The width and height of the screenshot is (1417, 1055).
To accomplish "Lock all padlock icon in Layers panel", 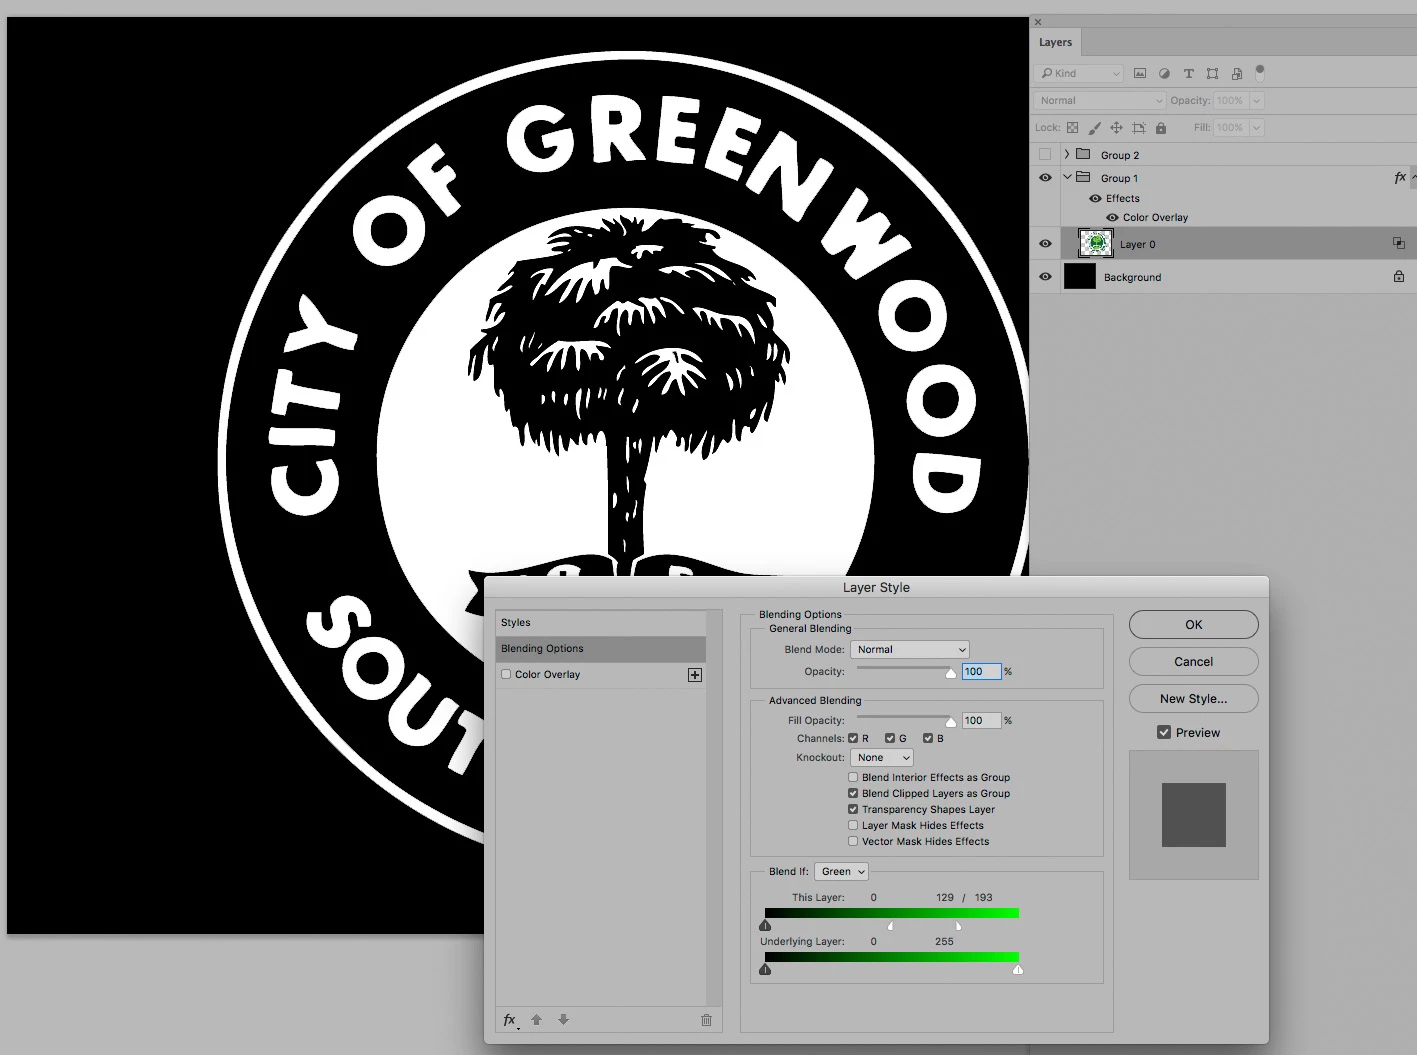I will [1161, 128].
